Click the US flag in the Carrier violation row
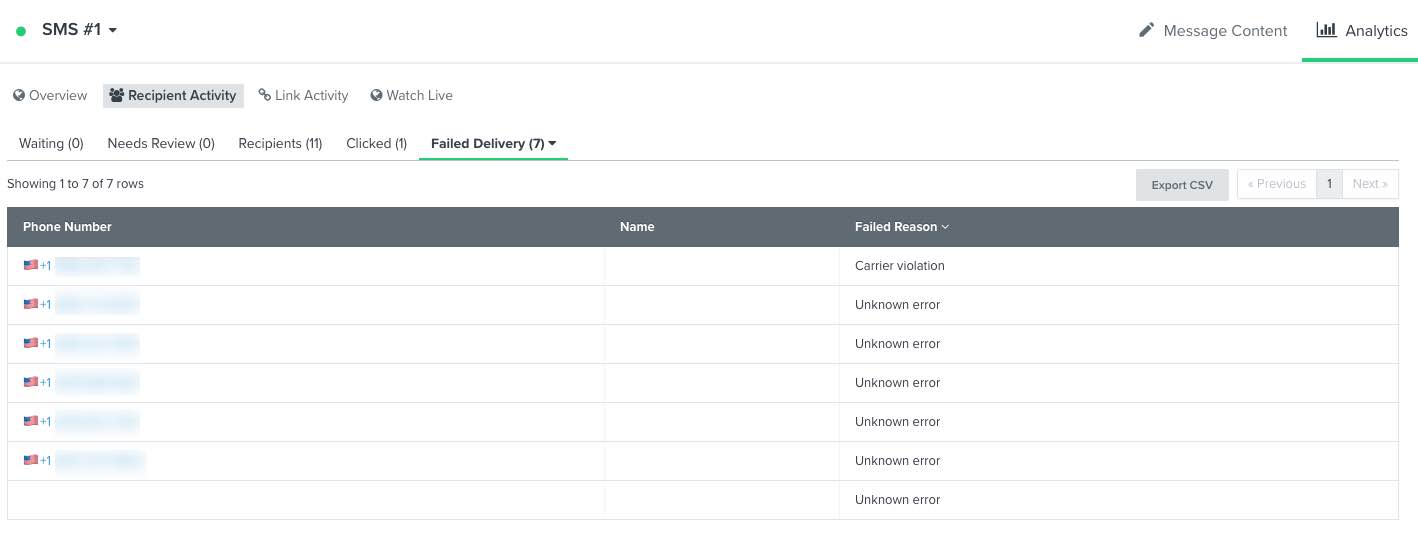Viewport: 1418px width, 540px height. (x=30, y=265)
